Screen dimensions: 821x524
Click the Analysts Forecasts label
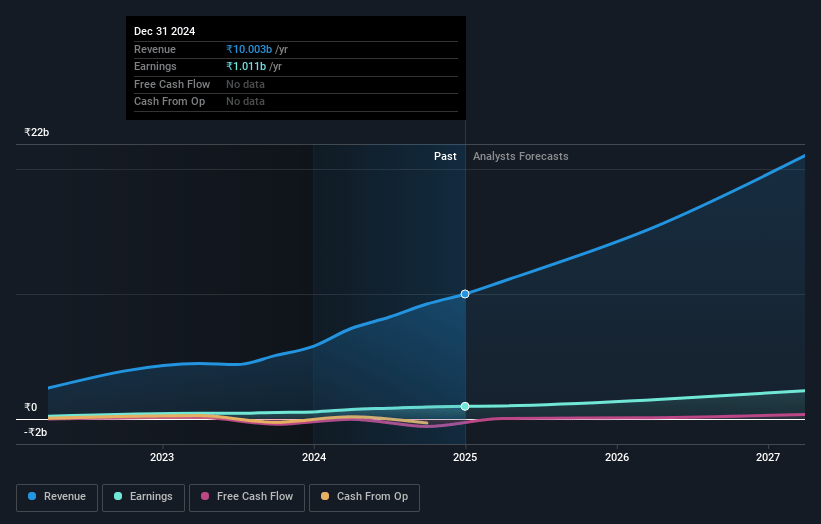[520, 156]
